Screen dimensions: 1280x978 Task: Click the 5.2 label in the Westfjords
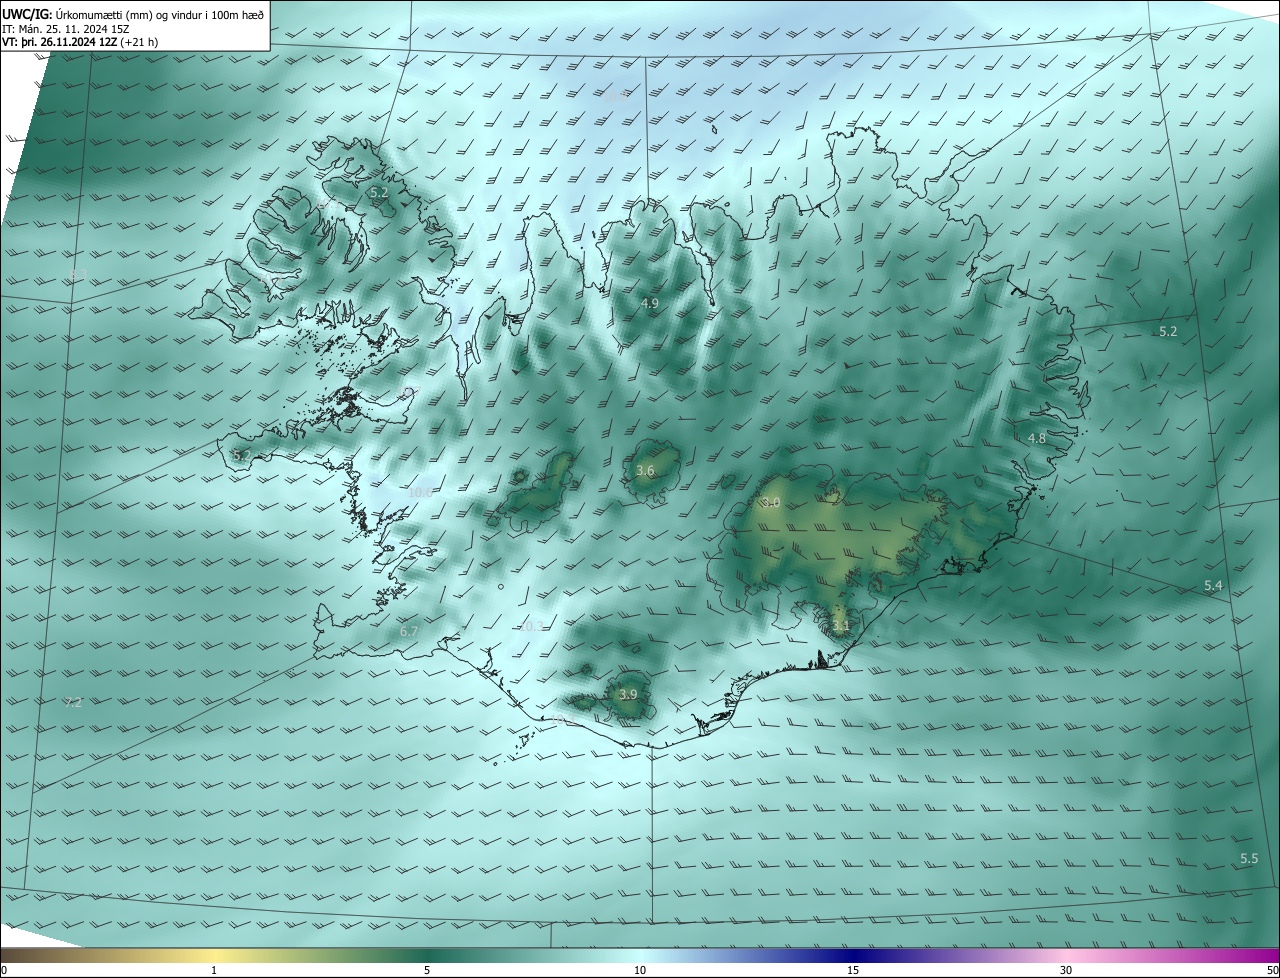[379, 192]
